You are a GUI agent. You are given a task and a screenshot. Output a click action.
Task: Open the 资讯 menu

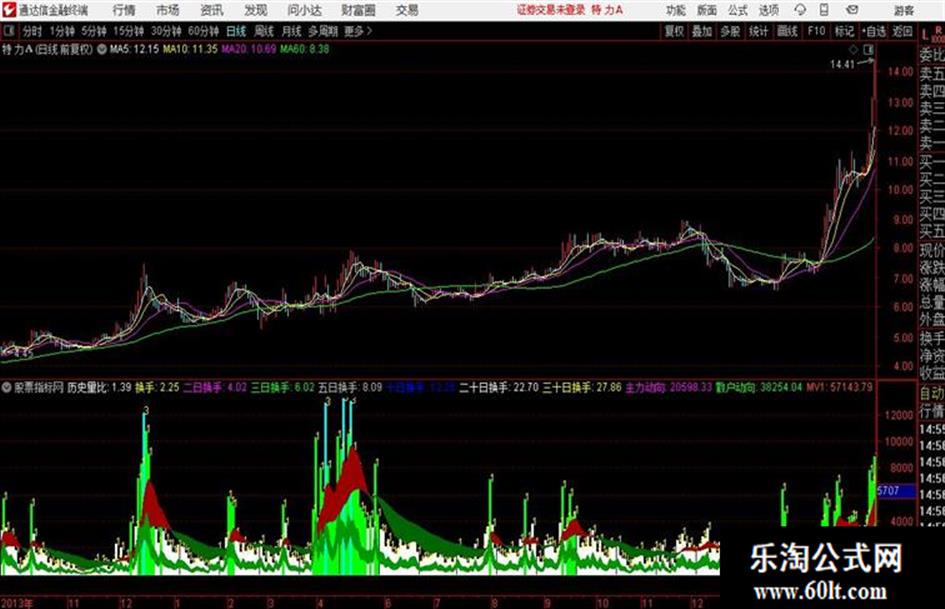pos(212,10)
